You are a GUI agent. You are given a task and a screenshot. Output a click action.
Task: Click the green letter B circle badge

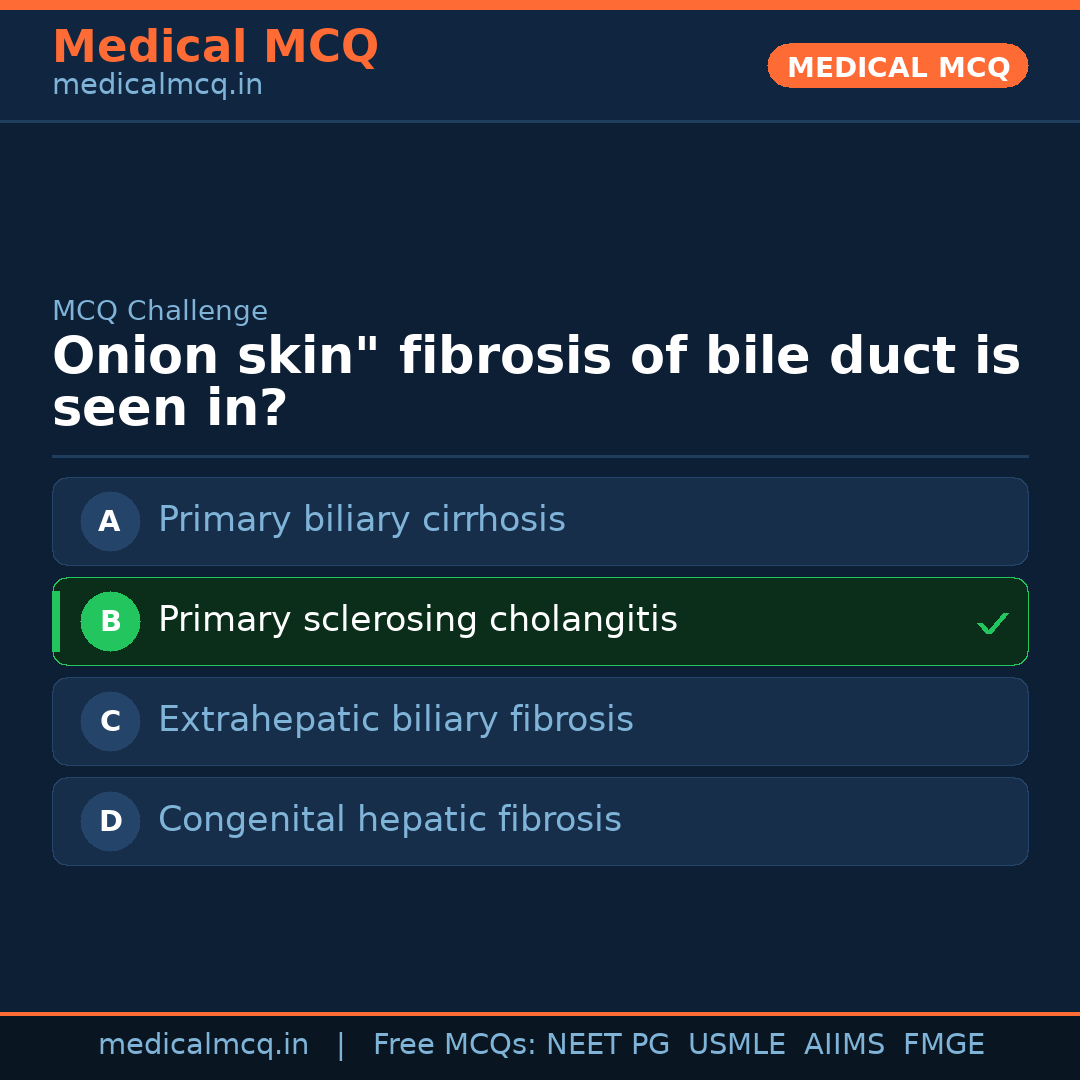110,621
